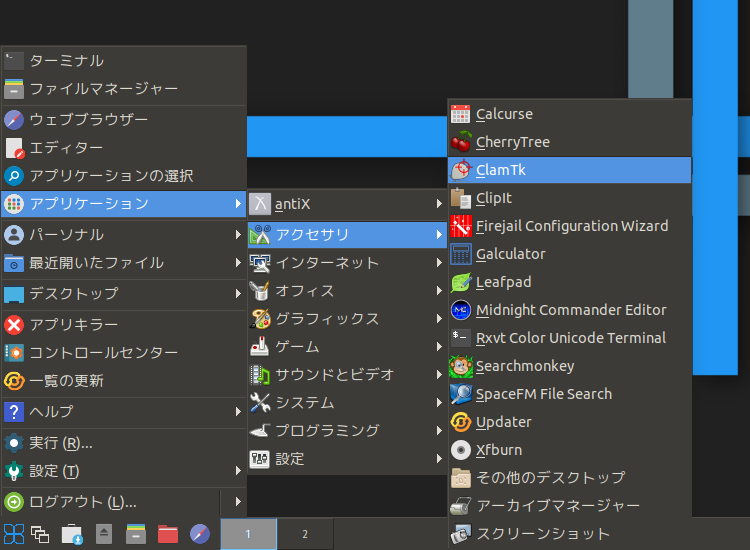Open the 最近開いたファイル menu entry
Screen dimensions: 750x550
pos(124,263)
